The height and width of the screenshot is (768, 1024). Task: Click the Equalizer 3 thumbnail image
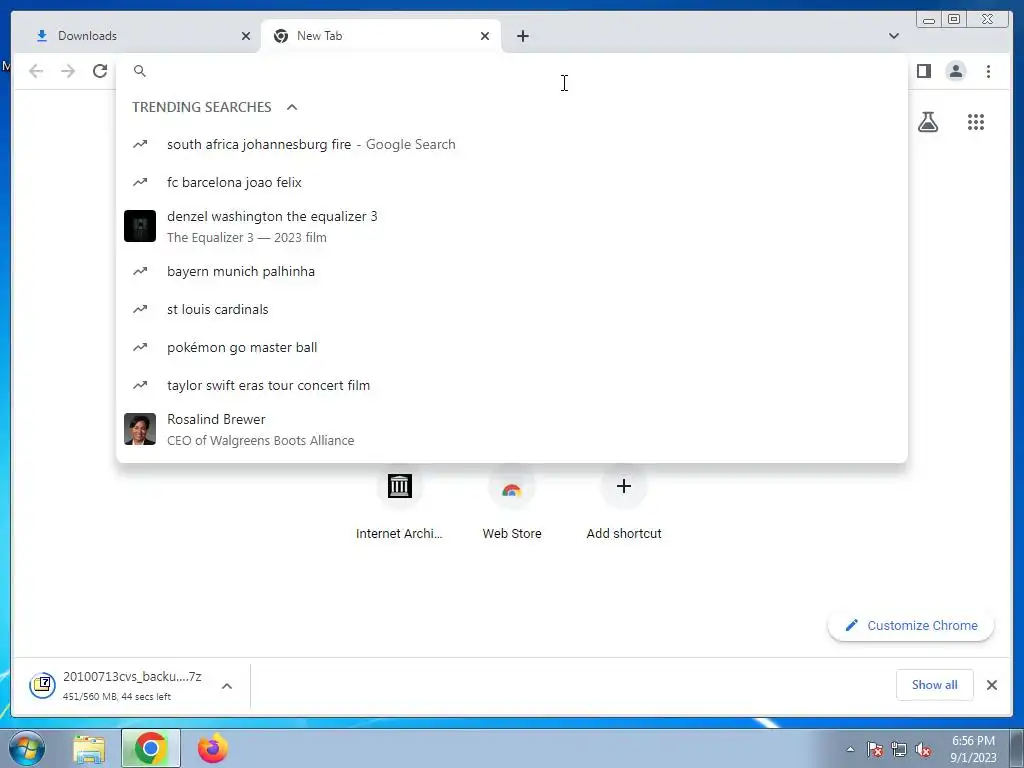coord(140,226)
